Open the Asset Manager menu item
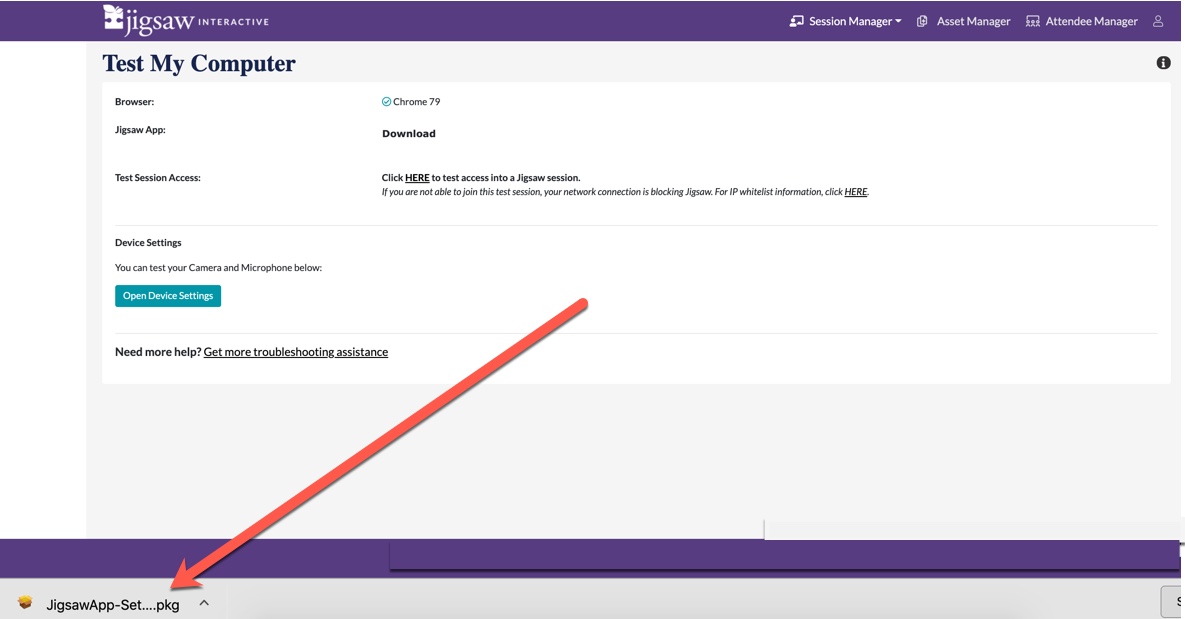The width and height of the screenshot is (1185, 619). 973,21
